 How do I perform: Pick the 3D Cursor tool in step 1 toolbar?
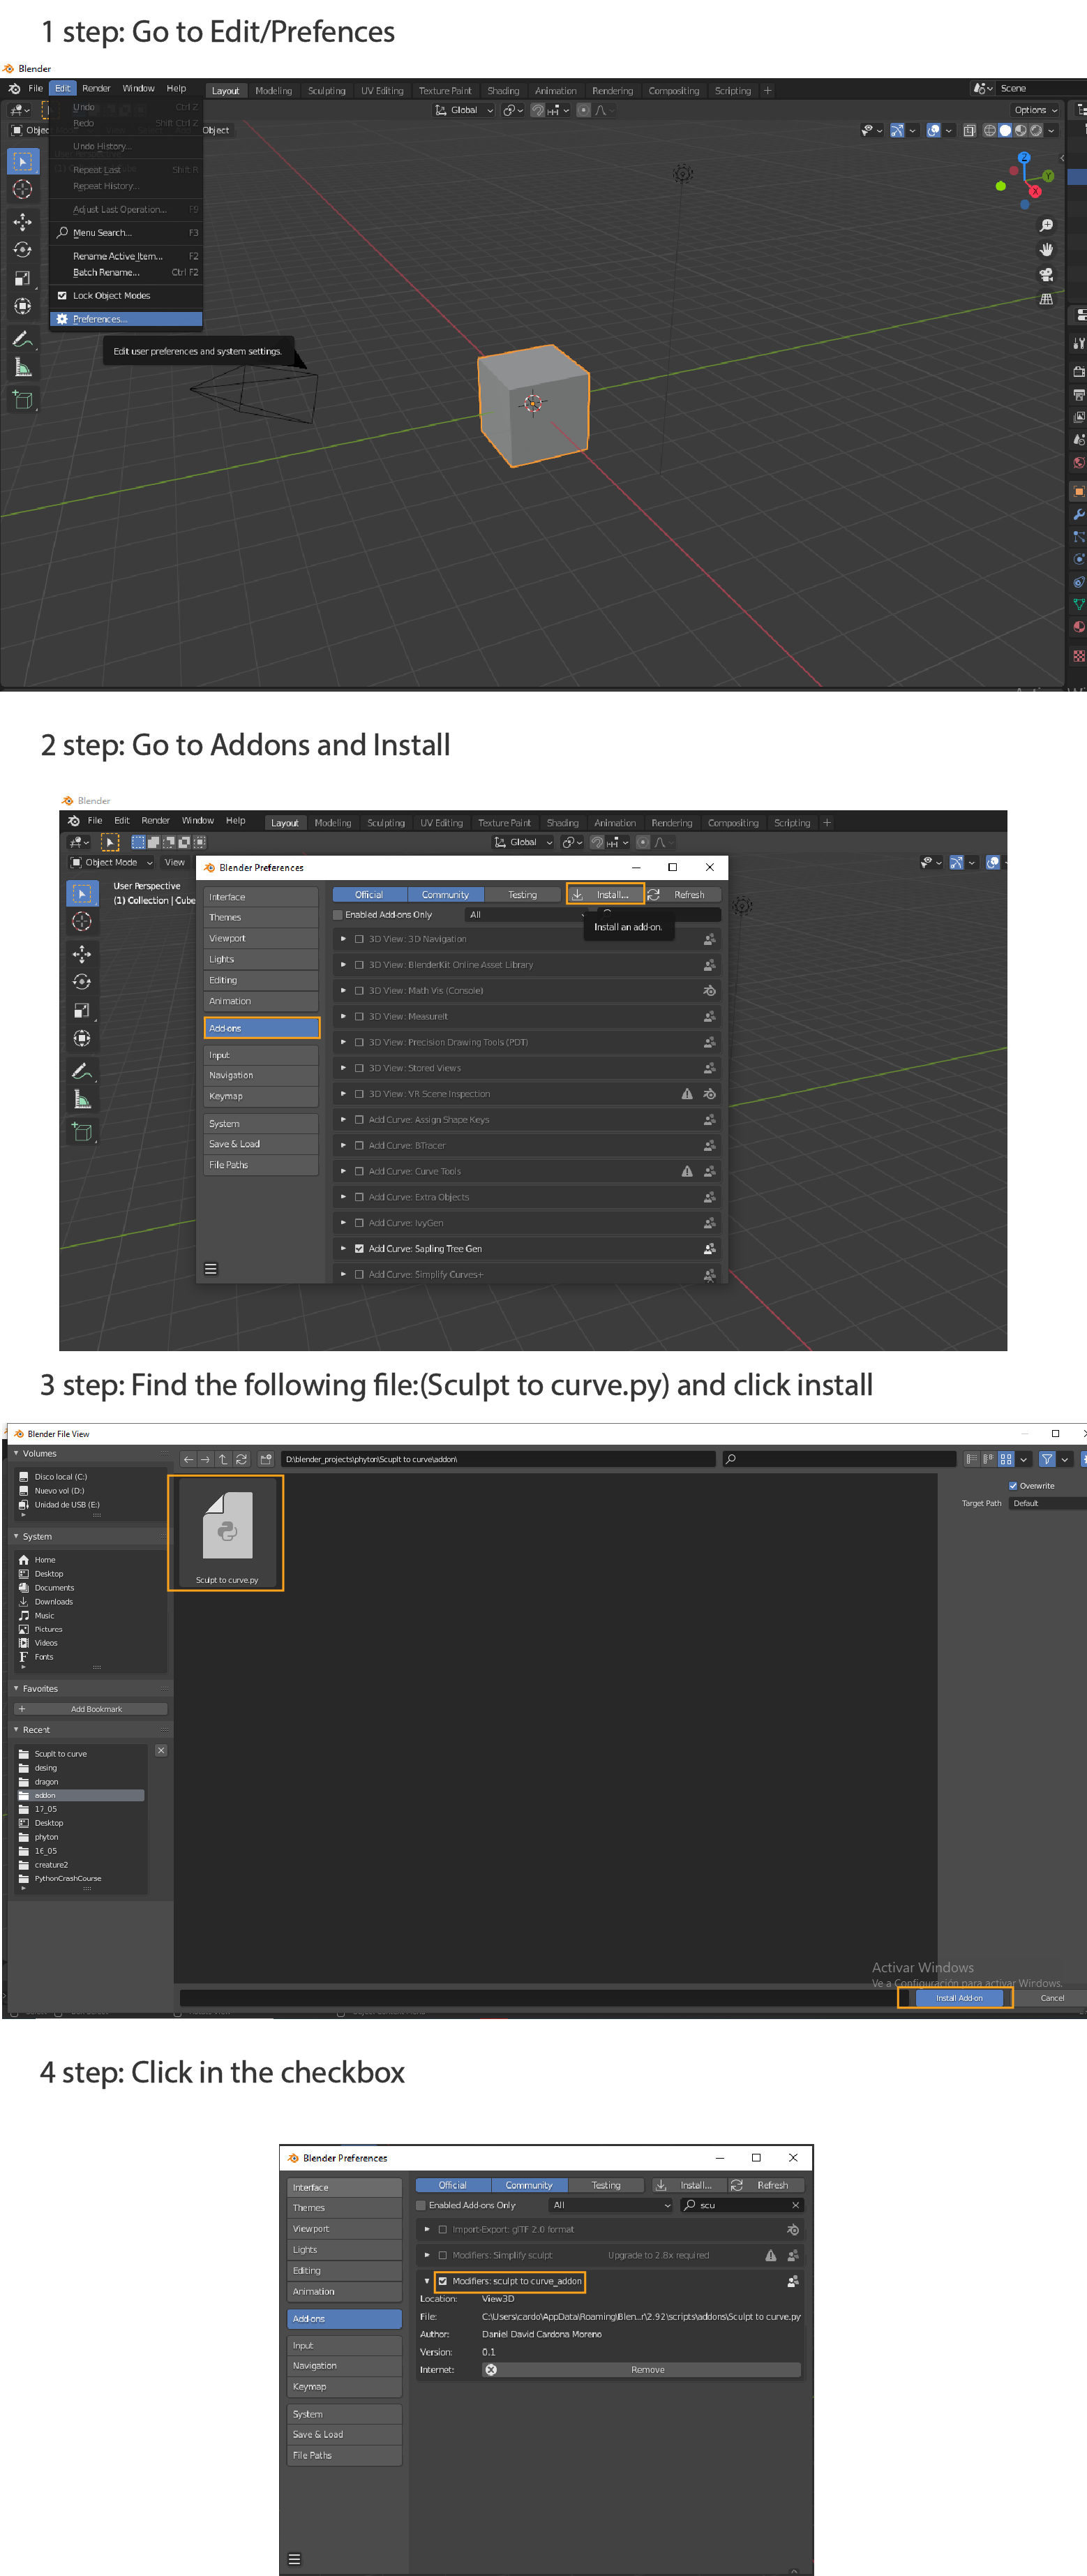(x=23, y=190)
